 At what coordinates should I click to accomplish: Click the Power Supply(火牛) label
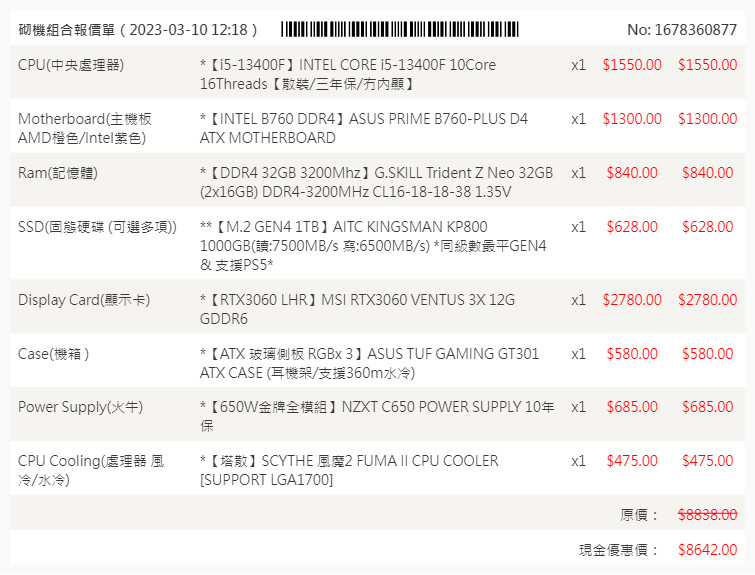click(x=81, y=407)
